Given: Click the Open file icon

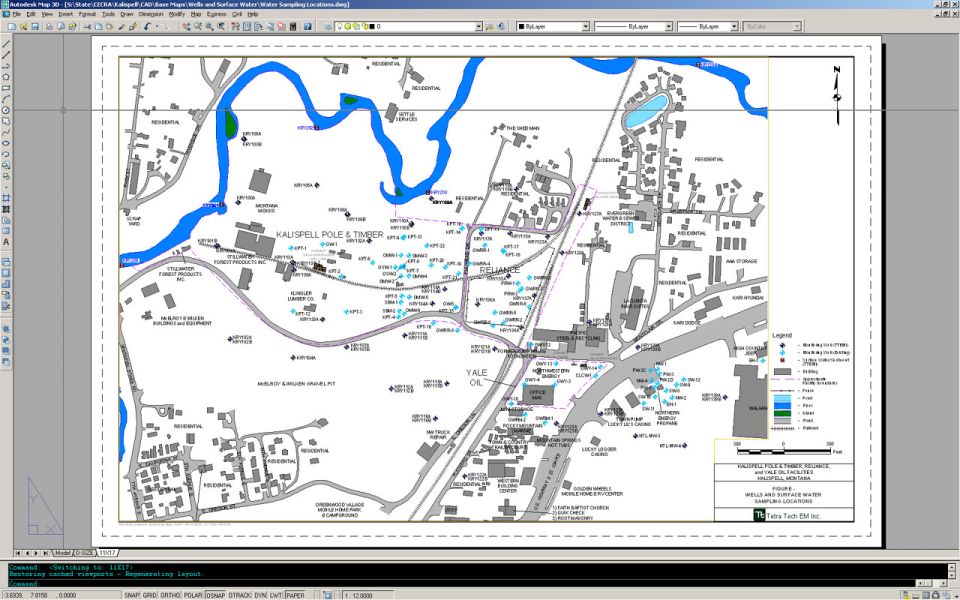Looking at the screenshot, I should click(x=24, y=27).
